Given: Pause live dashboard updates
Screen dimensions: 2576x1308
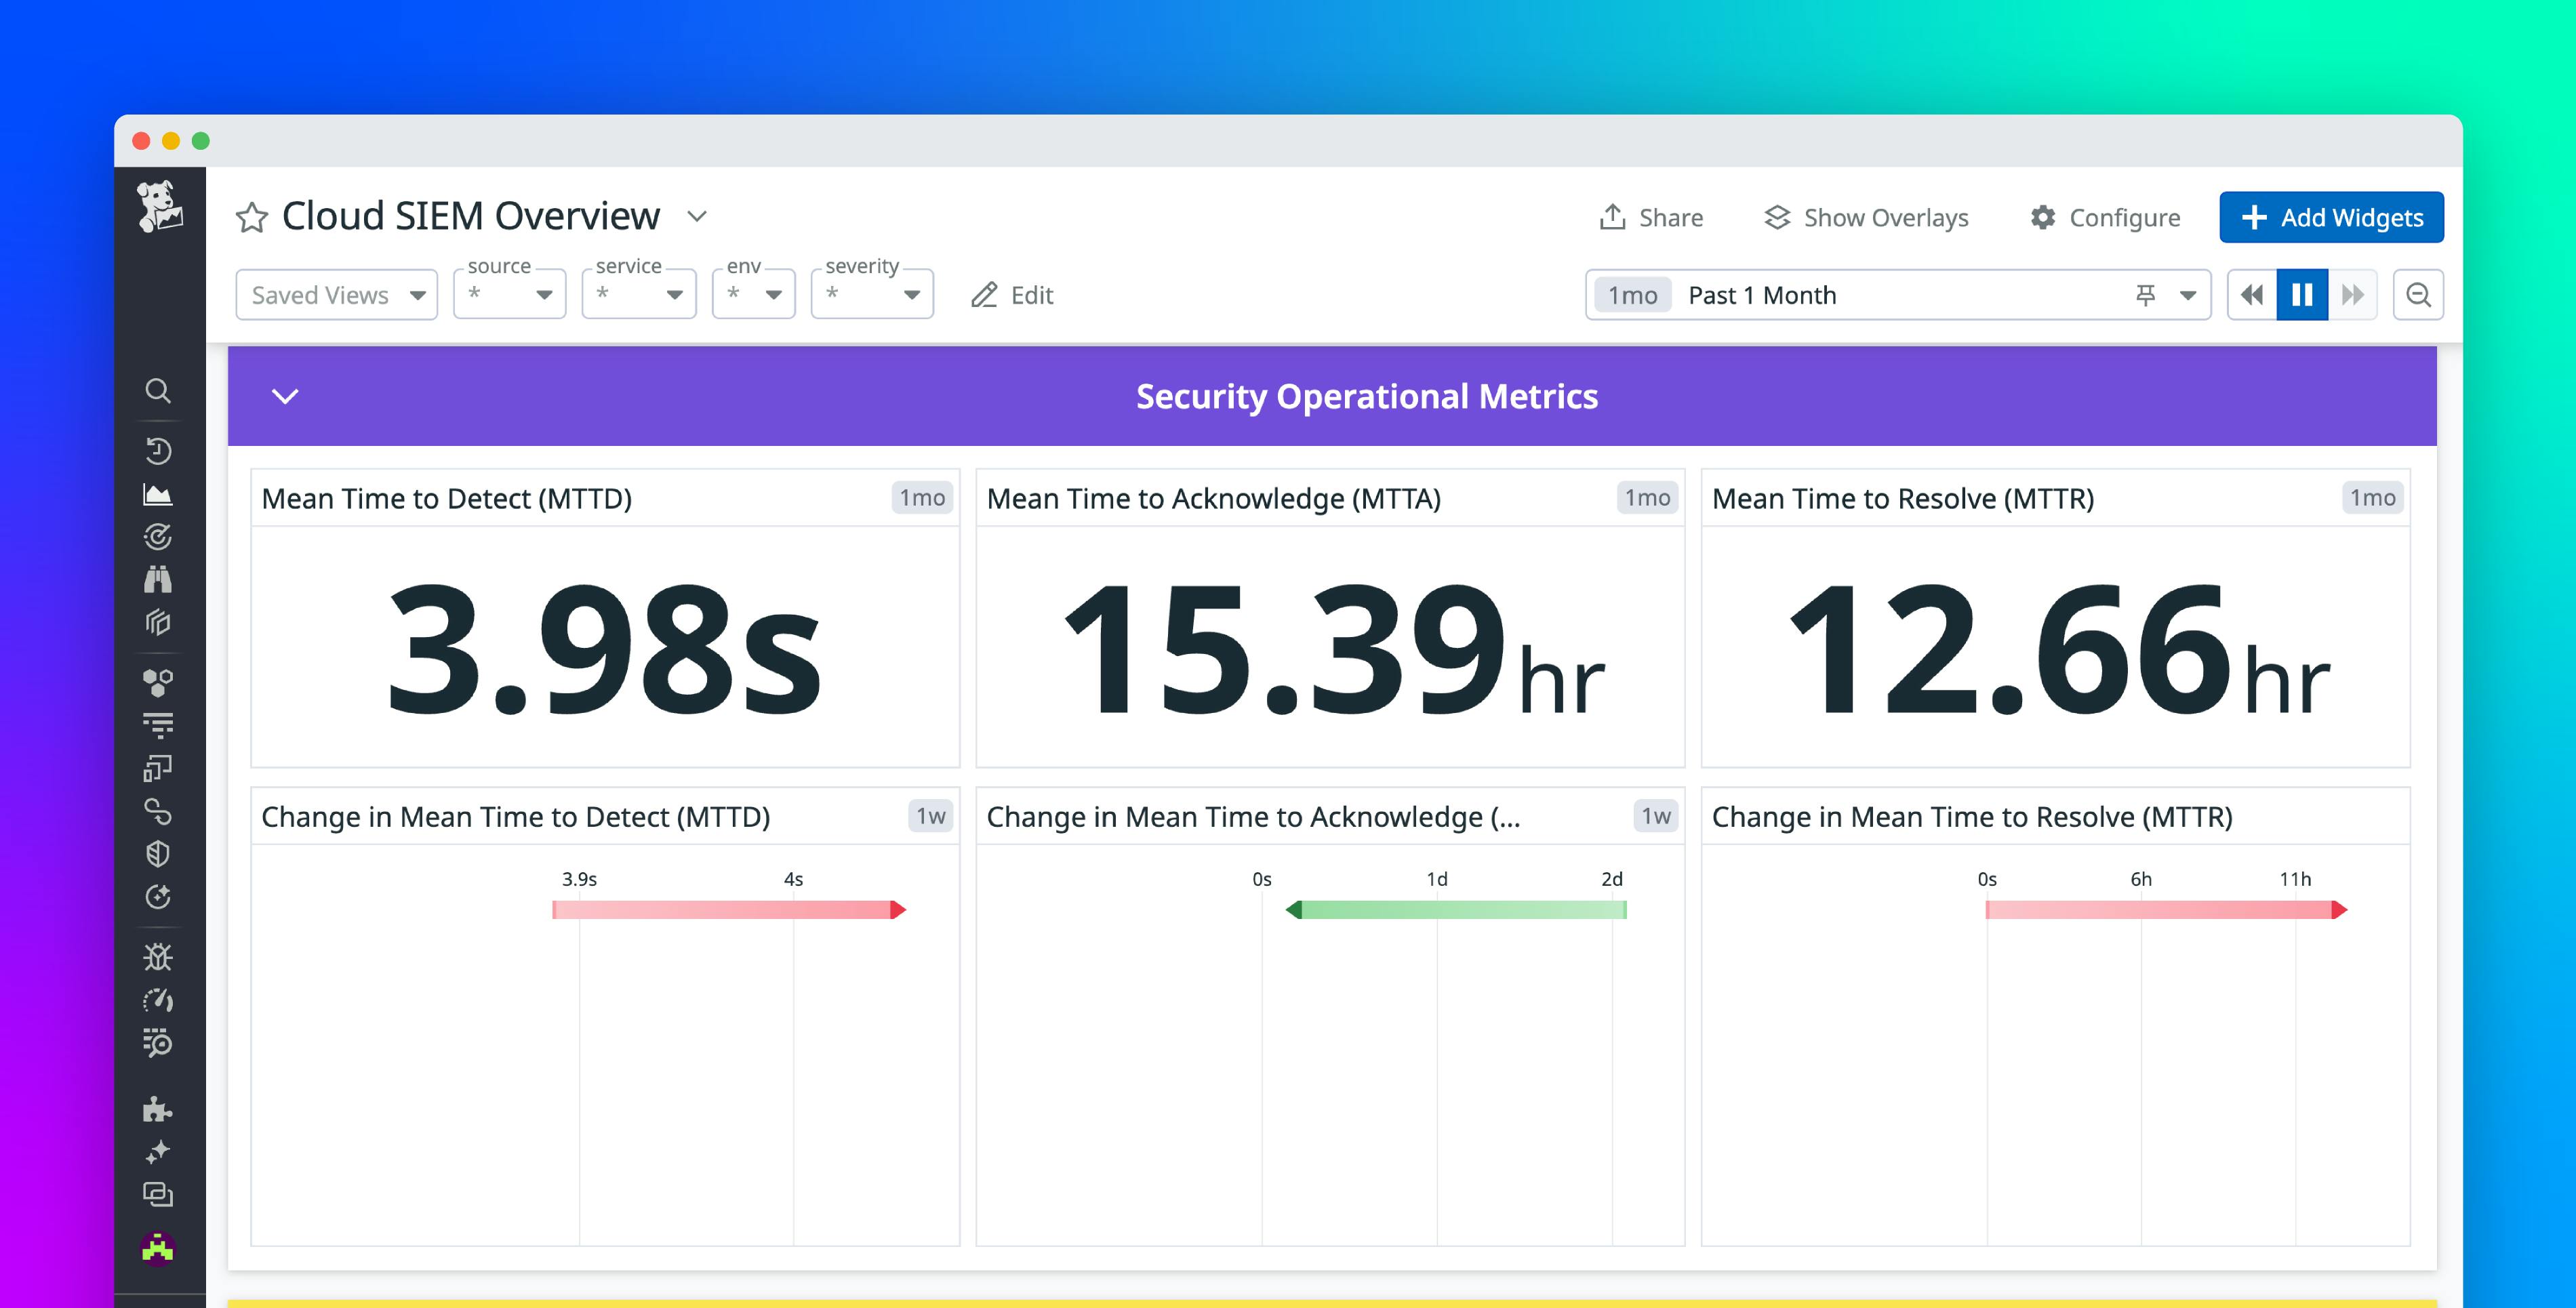Looking at the screenshot, I should tap(2303, 294).
